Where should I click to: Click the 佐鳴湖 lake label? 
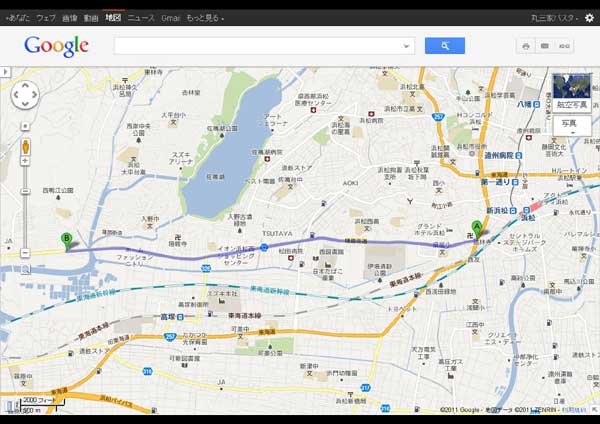pyautogui.click(x=215, y=177)
